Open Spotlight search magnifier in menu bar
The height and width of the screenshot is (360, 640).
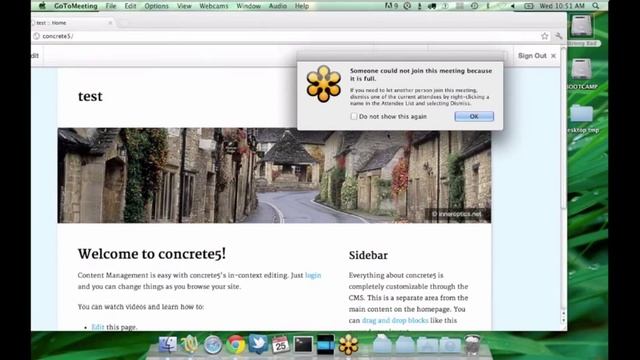[x=596, y=6]
